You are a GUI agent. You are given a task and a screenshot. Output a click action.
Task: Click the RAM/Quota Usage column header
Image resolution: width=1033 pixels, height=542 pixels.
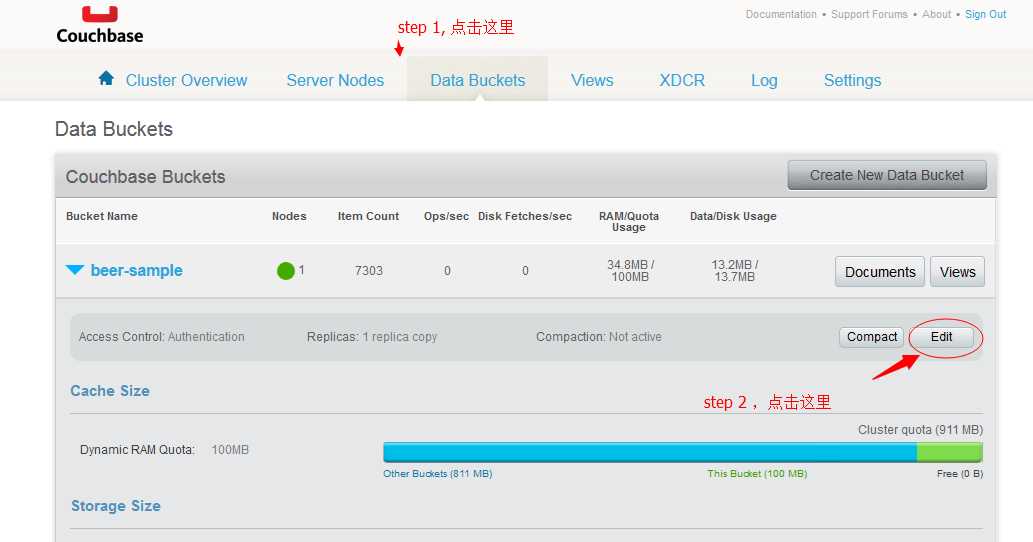(x=628, y=221)
